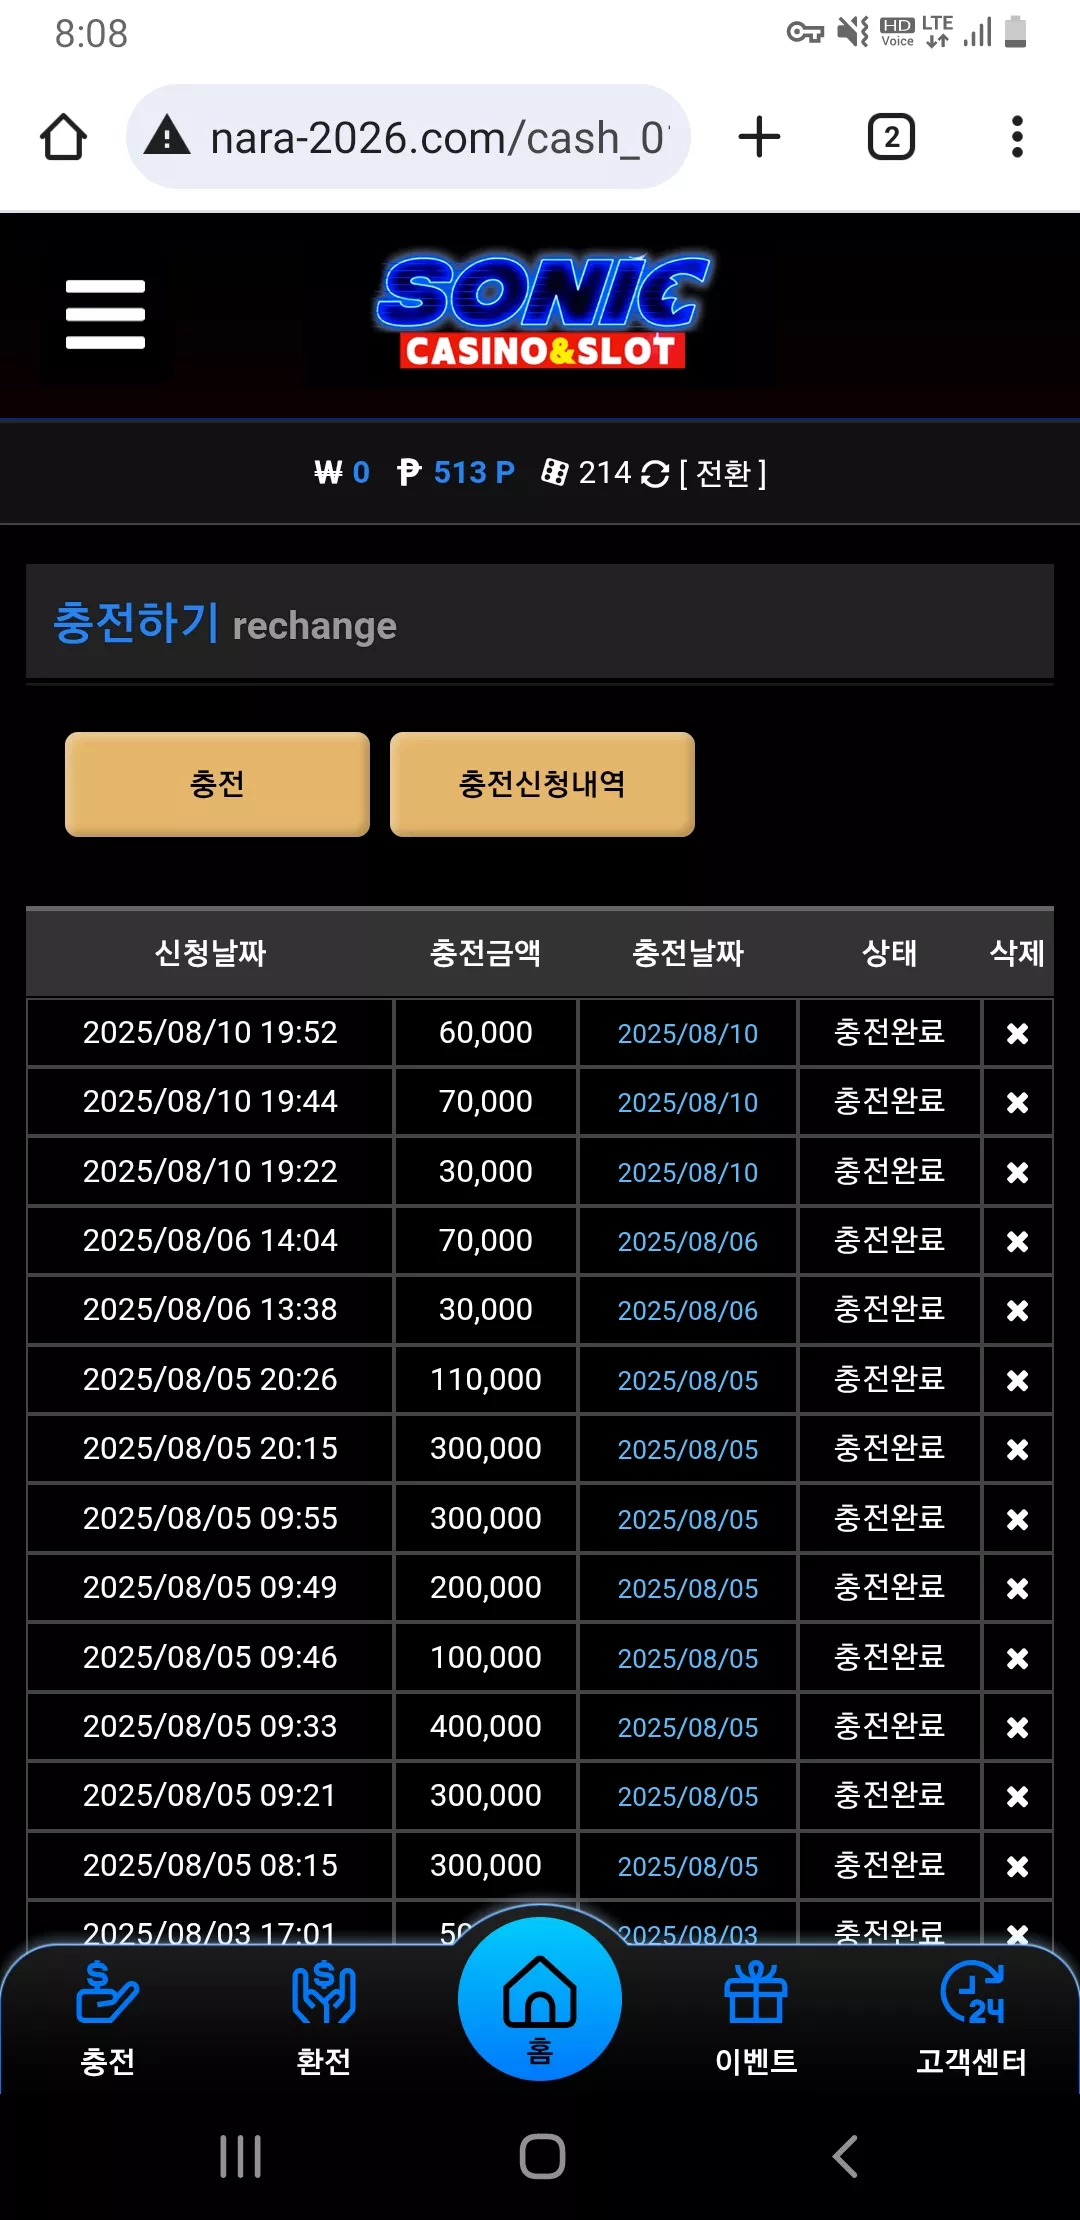Screen dimensions: 1080x2220
Task: Delete the 2025/08/05 09:33 record
Action: 1017,1727
